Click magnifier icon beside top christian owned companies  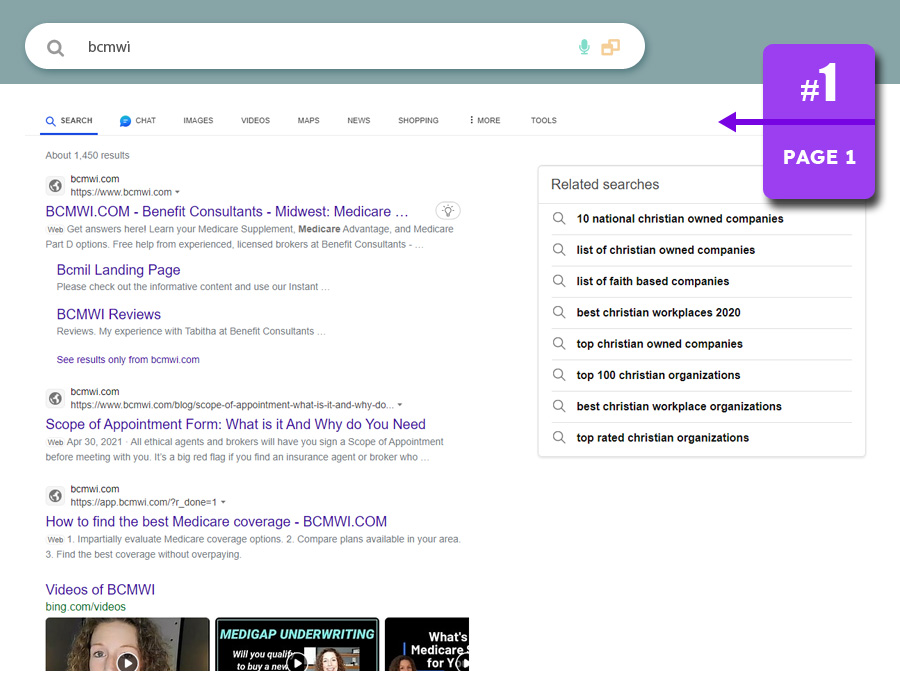point(558,343)
